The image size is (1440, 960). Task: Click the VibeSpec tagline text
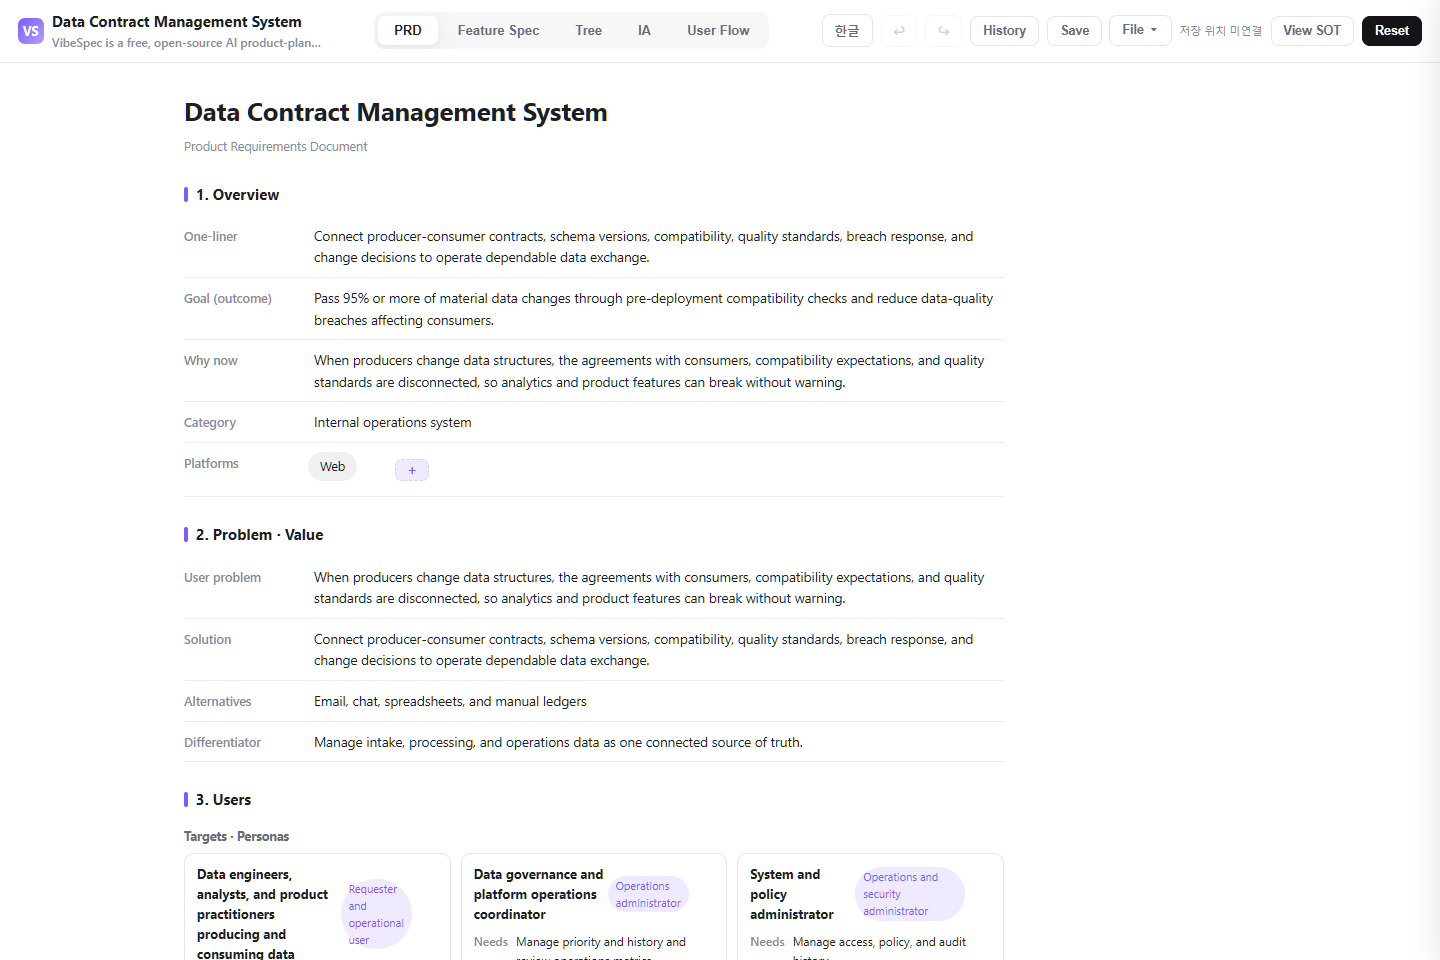(x=186, y=43)
